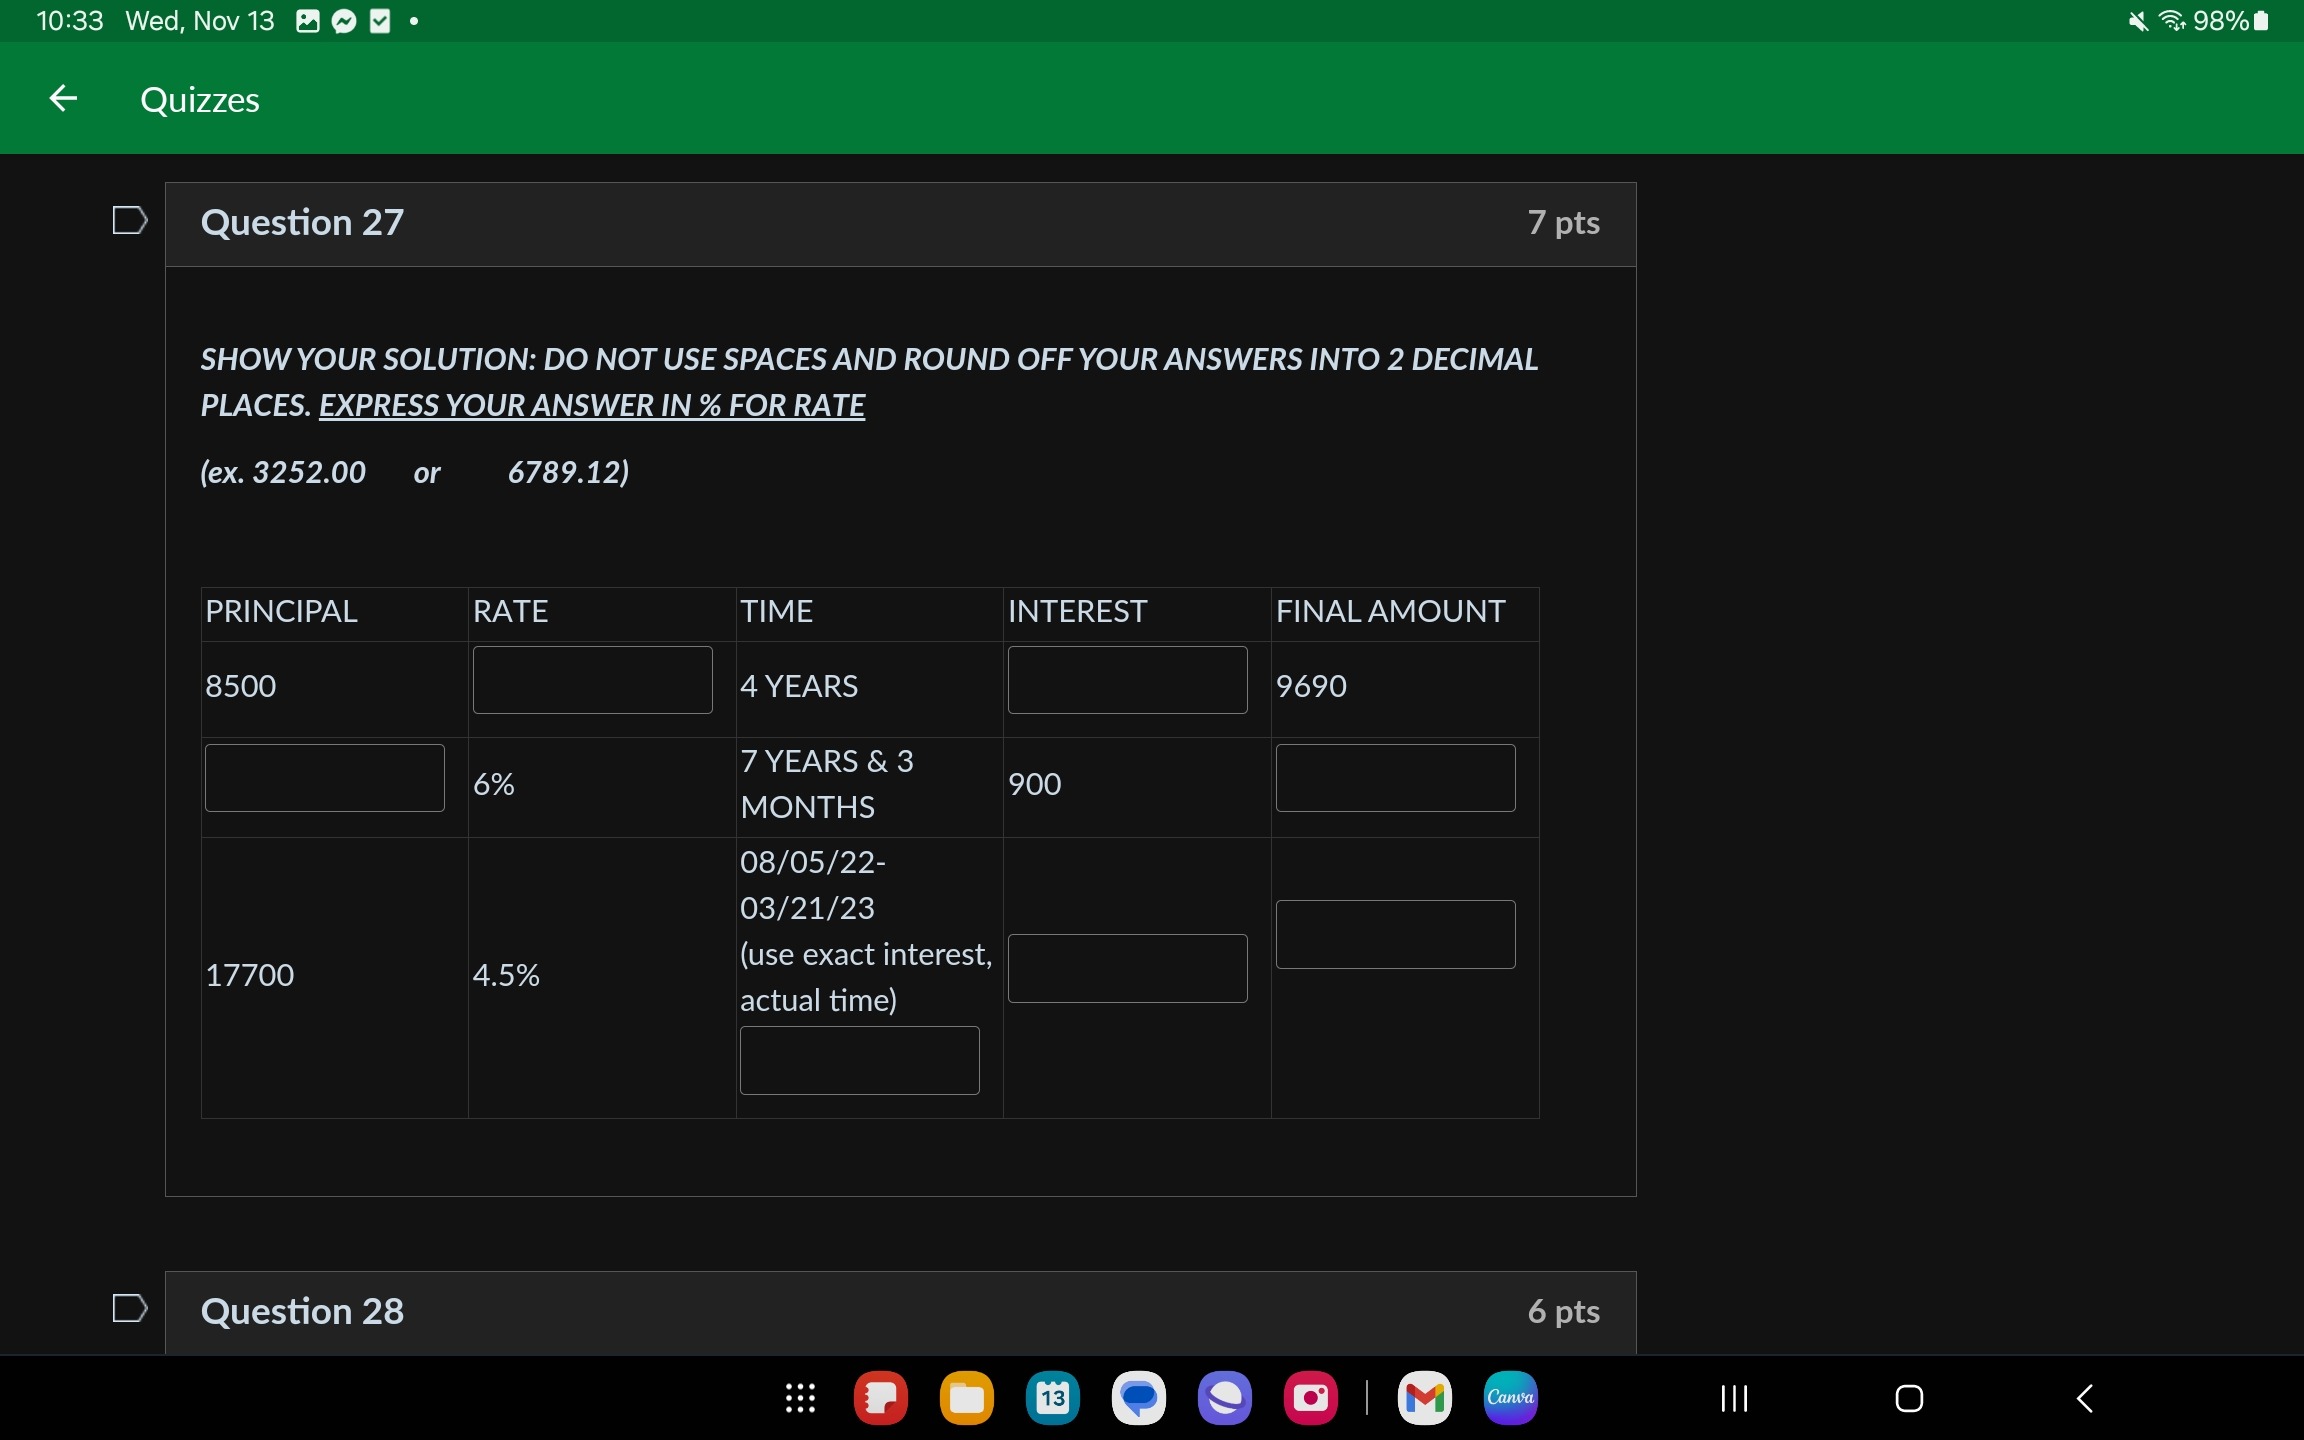Open the Calendar app icon
The height and width of the screenshot is (1440, 2304).
click(x=1052, y=1398)
